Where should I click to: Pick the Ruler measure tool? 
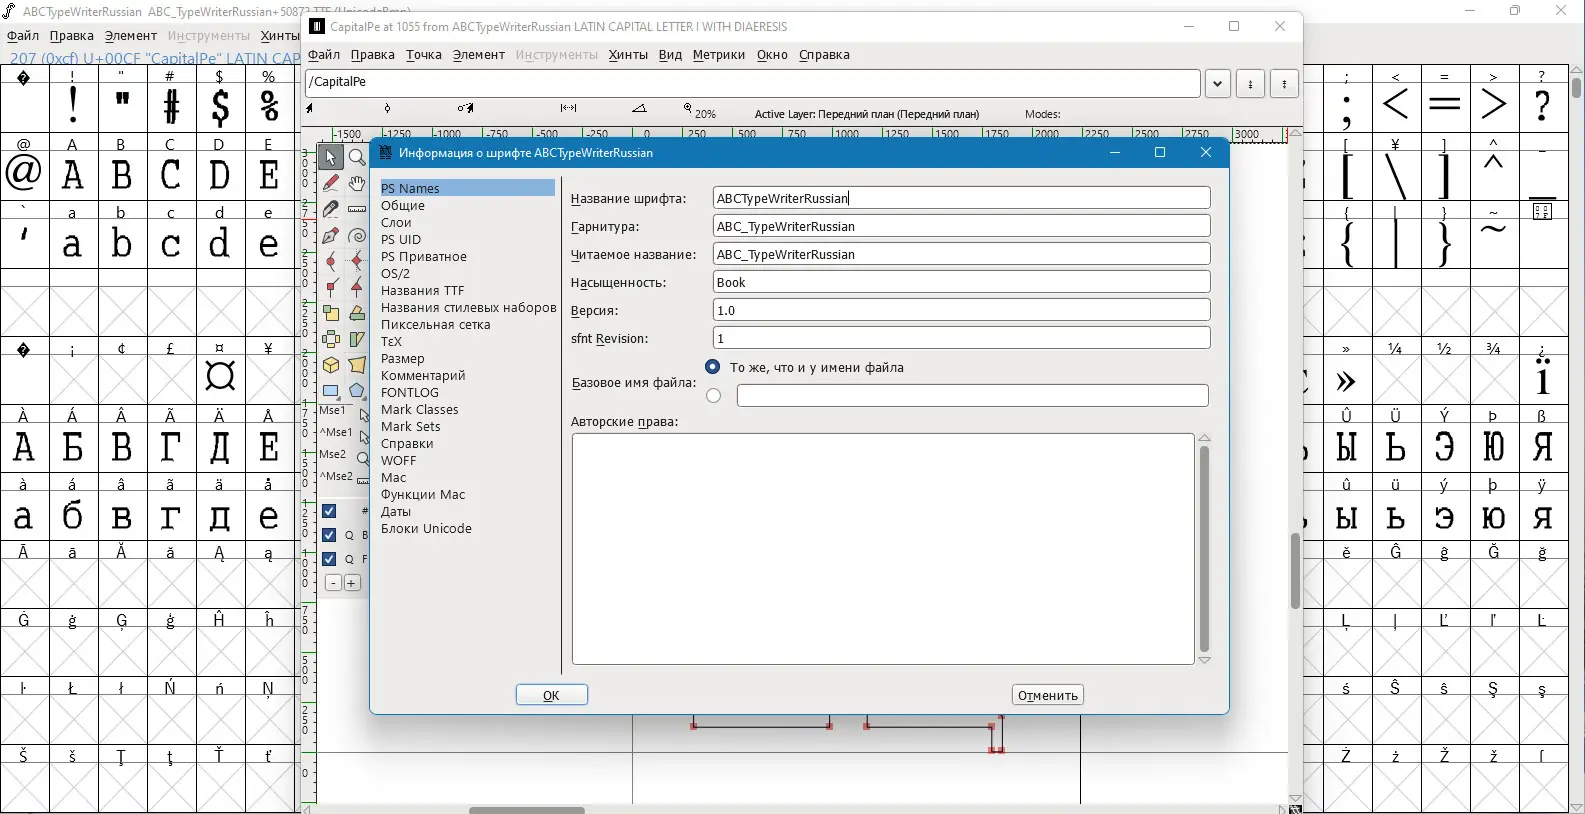point(357,210)
